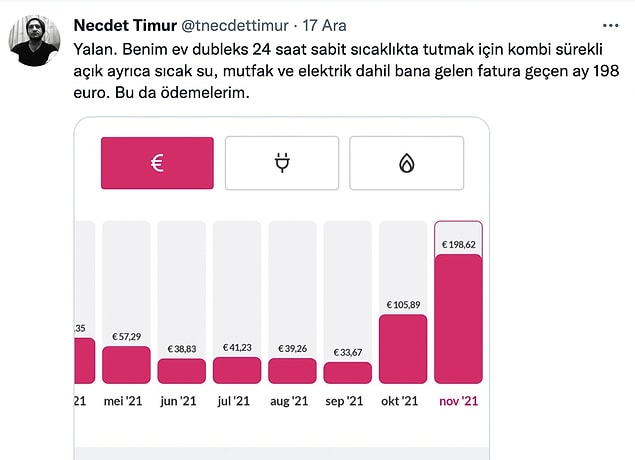Screen dimensions: 635x460
Task: Click the € 105,89 amount label
Action: pyautogui.click(x=403, y=305)
